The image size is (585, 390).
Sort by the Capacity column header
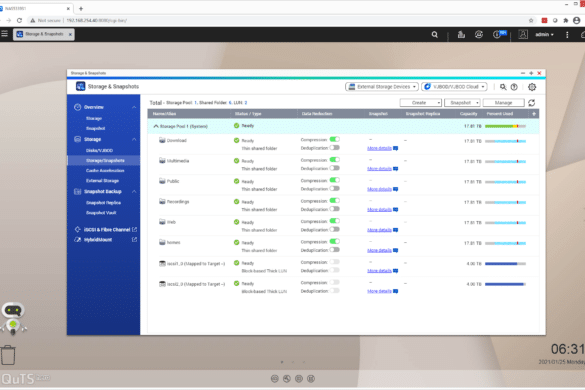point(469,114)
